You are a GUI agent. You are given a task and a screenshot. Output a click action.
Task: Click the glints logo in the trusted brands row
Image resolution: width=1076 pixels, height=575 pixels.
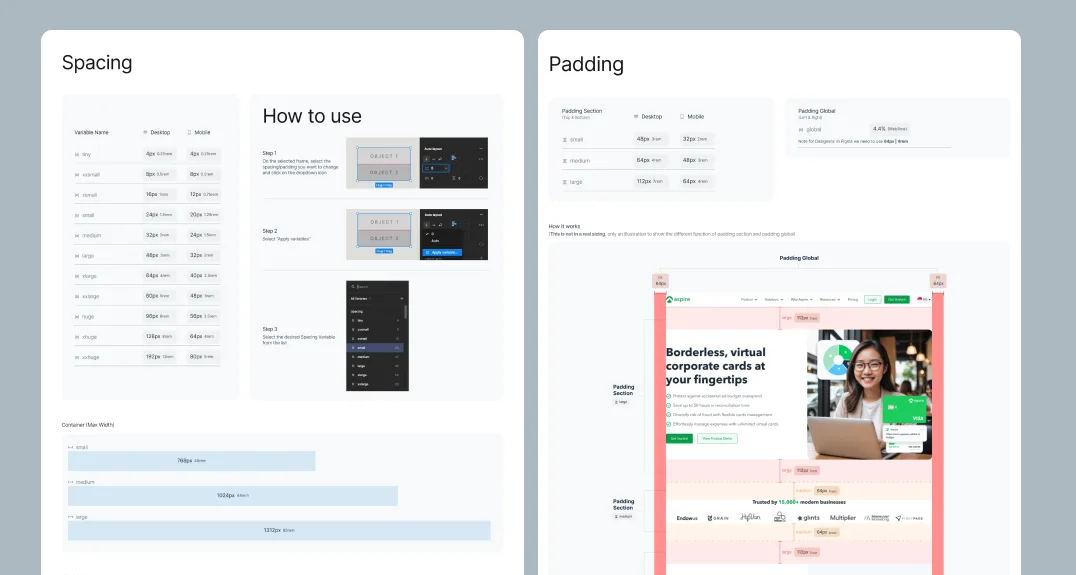pos(808,518)
